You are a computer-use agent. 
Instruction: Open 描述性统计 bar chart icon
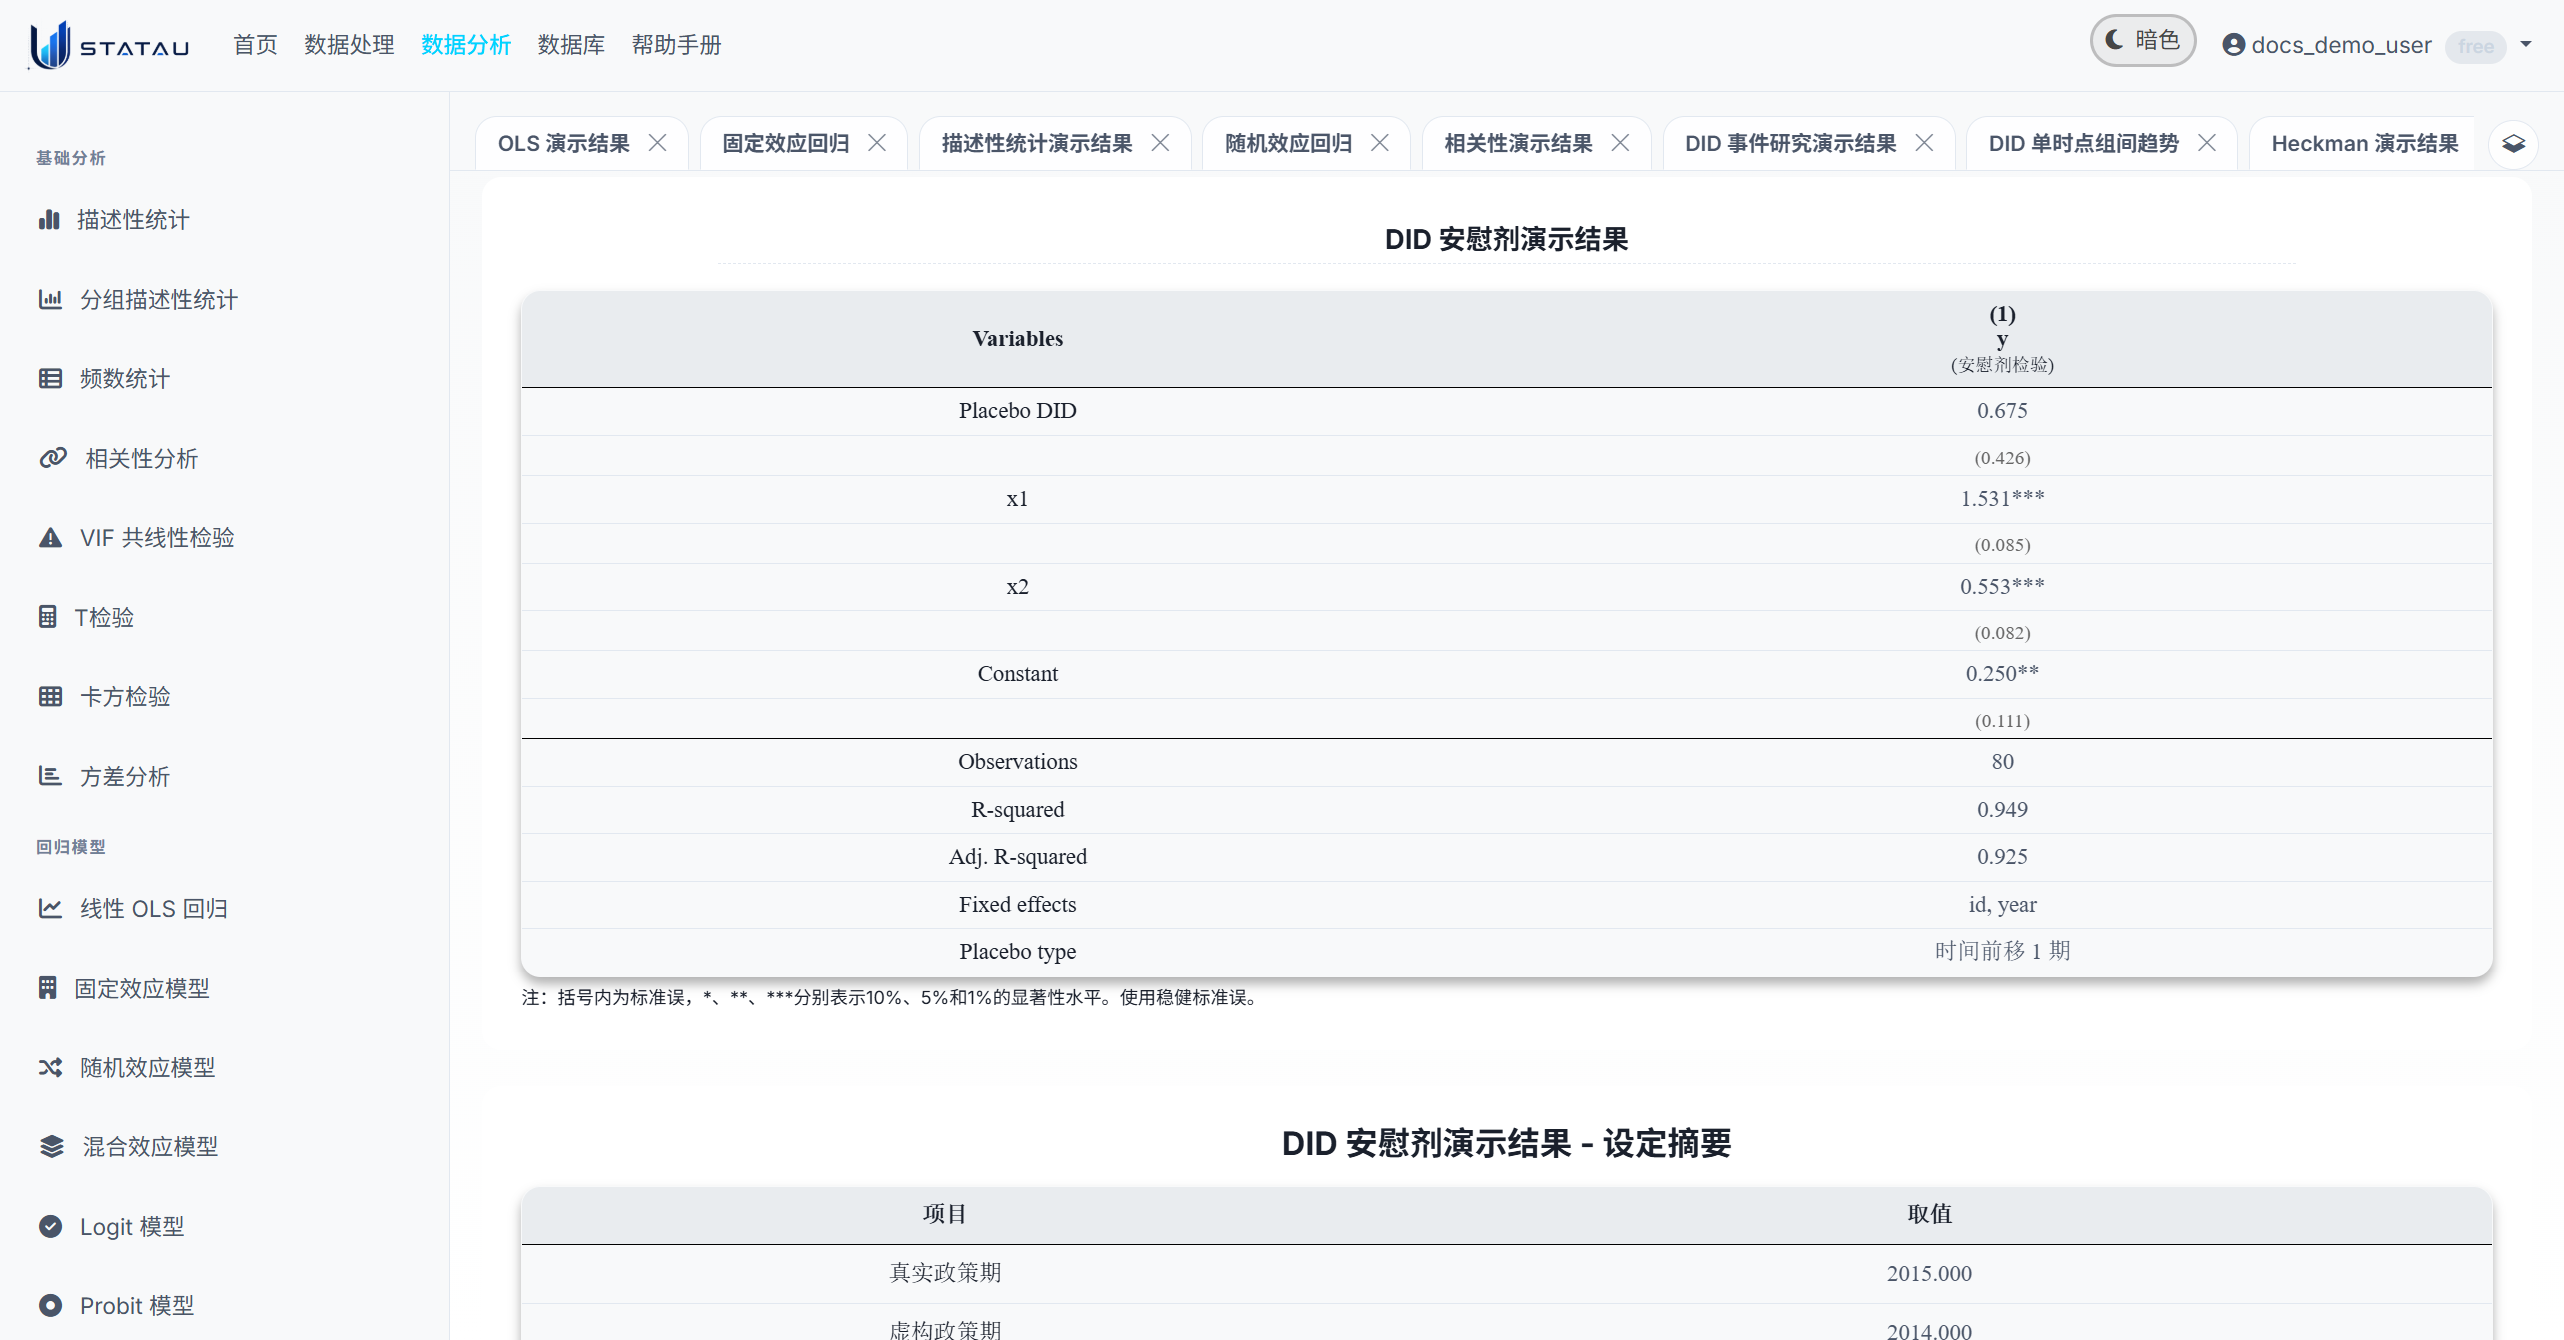pos(49,219)
